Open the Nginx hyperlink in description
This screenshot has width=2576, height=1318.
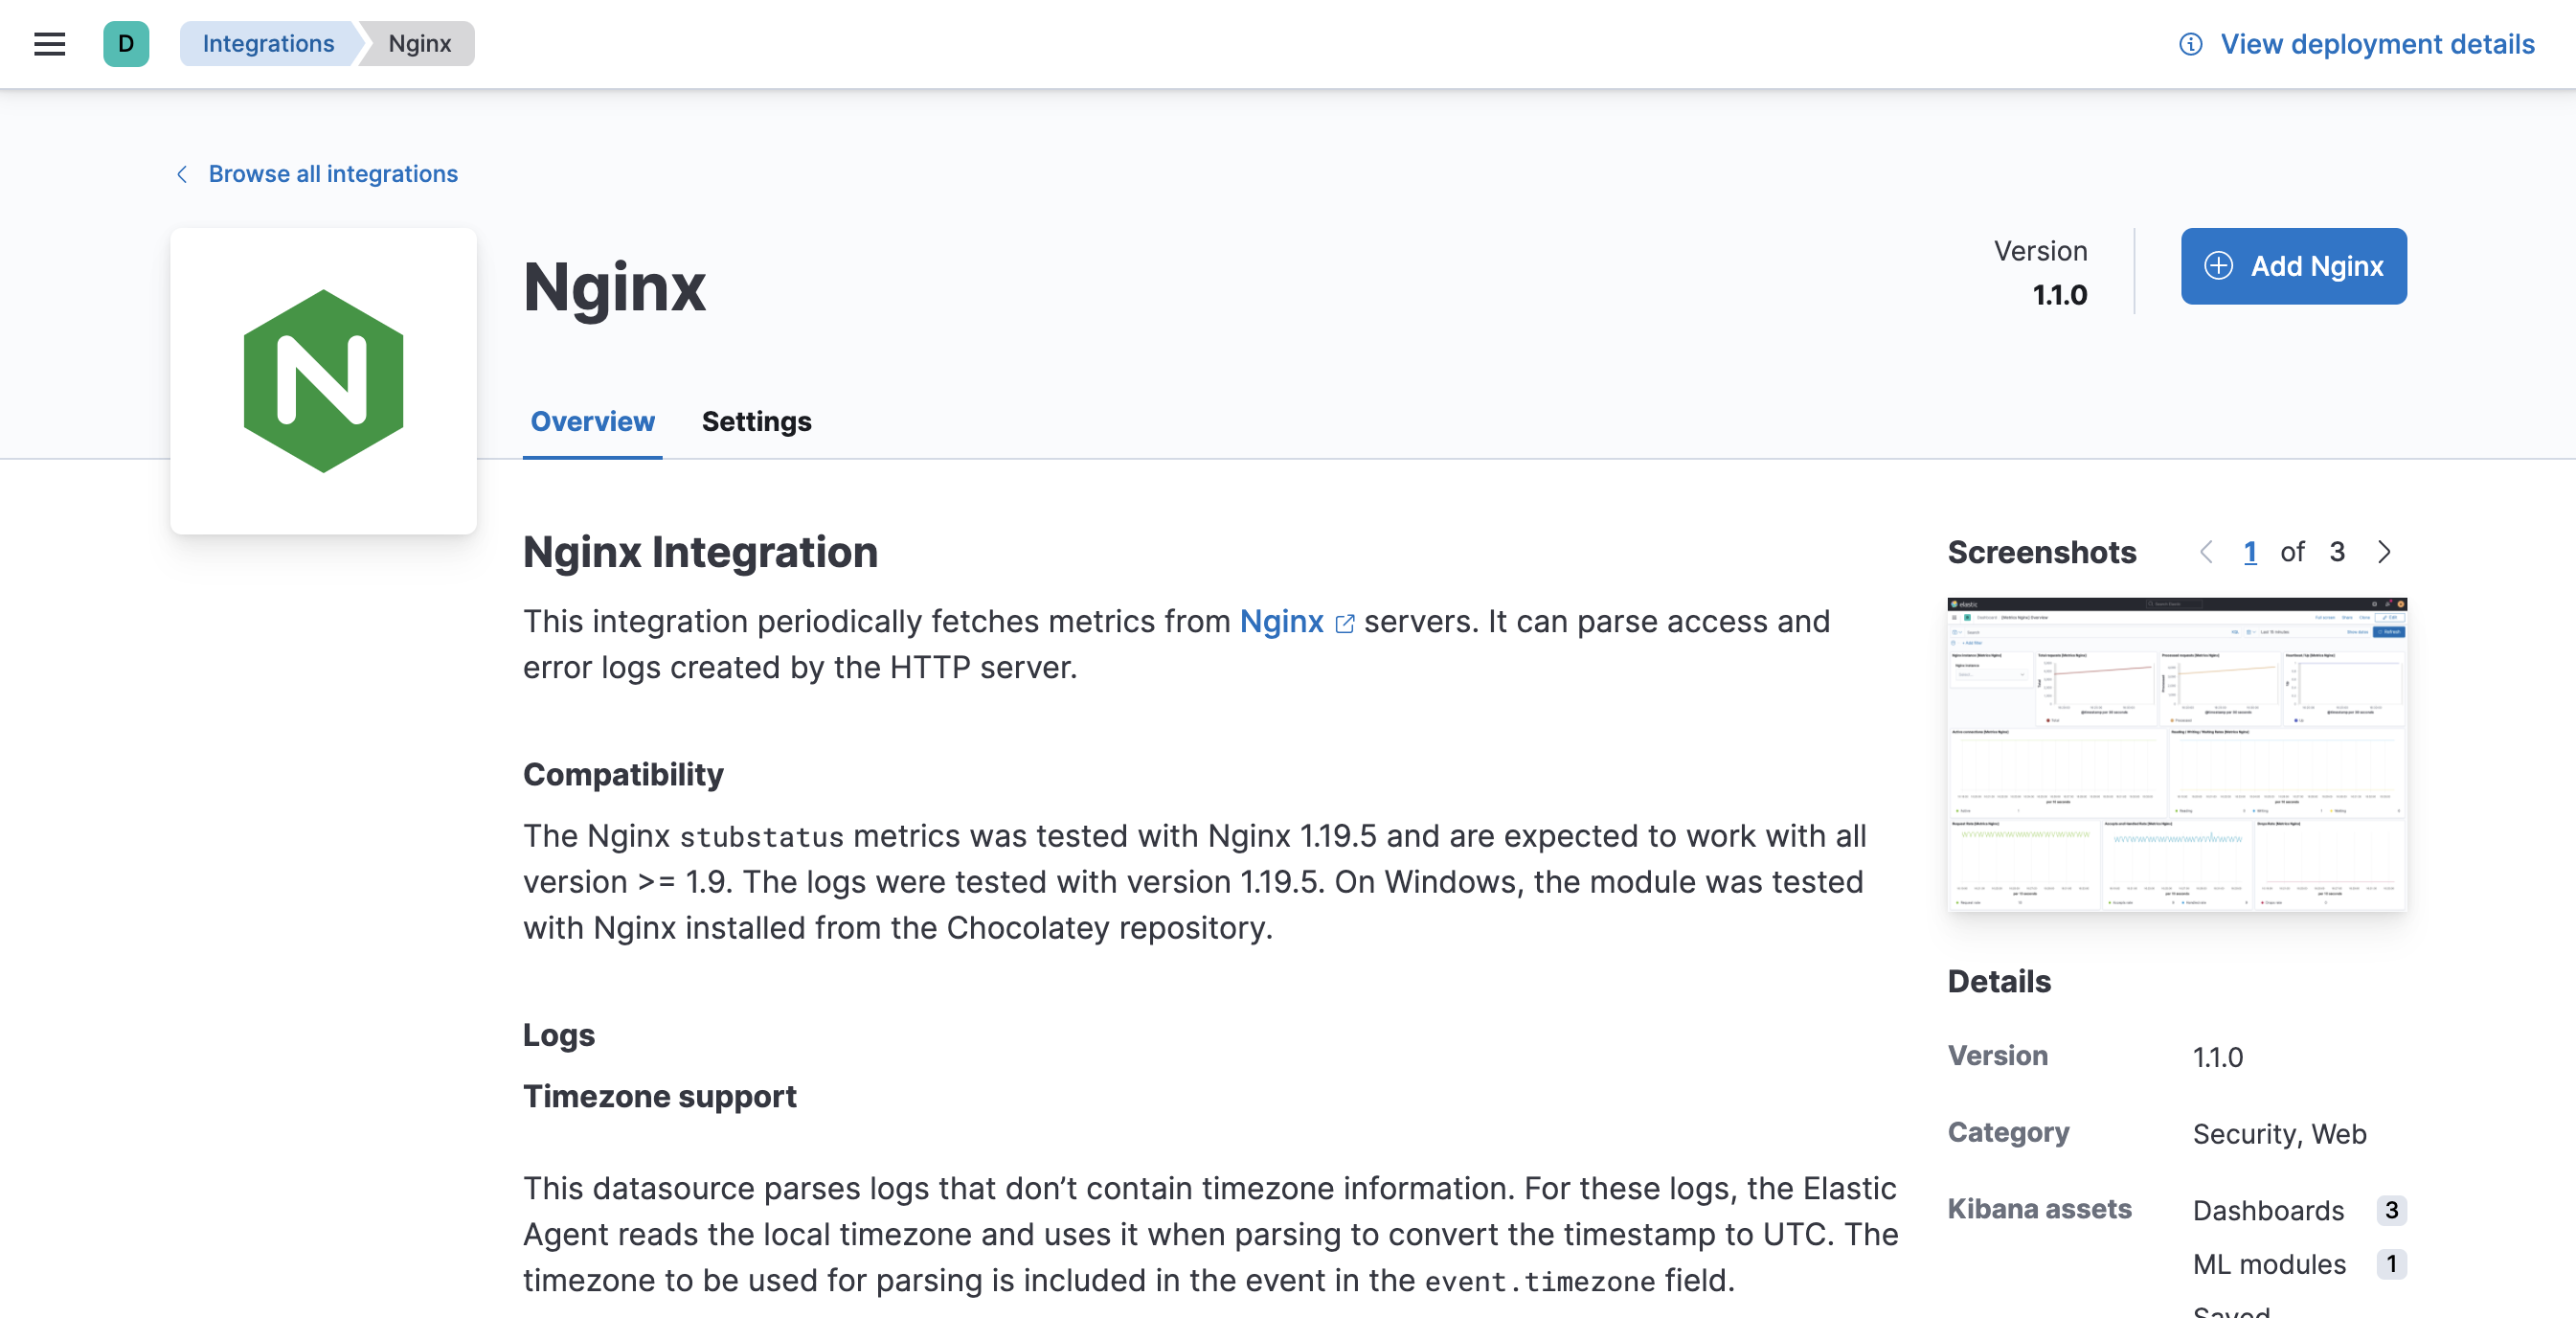(x=1281, y=621)
